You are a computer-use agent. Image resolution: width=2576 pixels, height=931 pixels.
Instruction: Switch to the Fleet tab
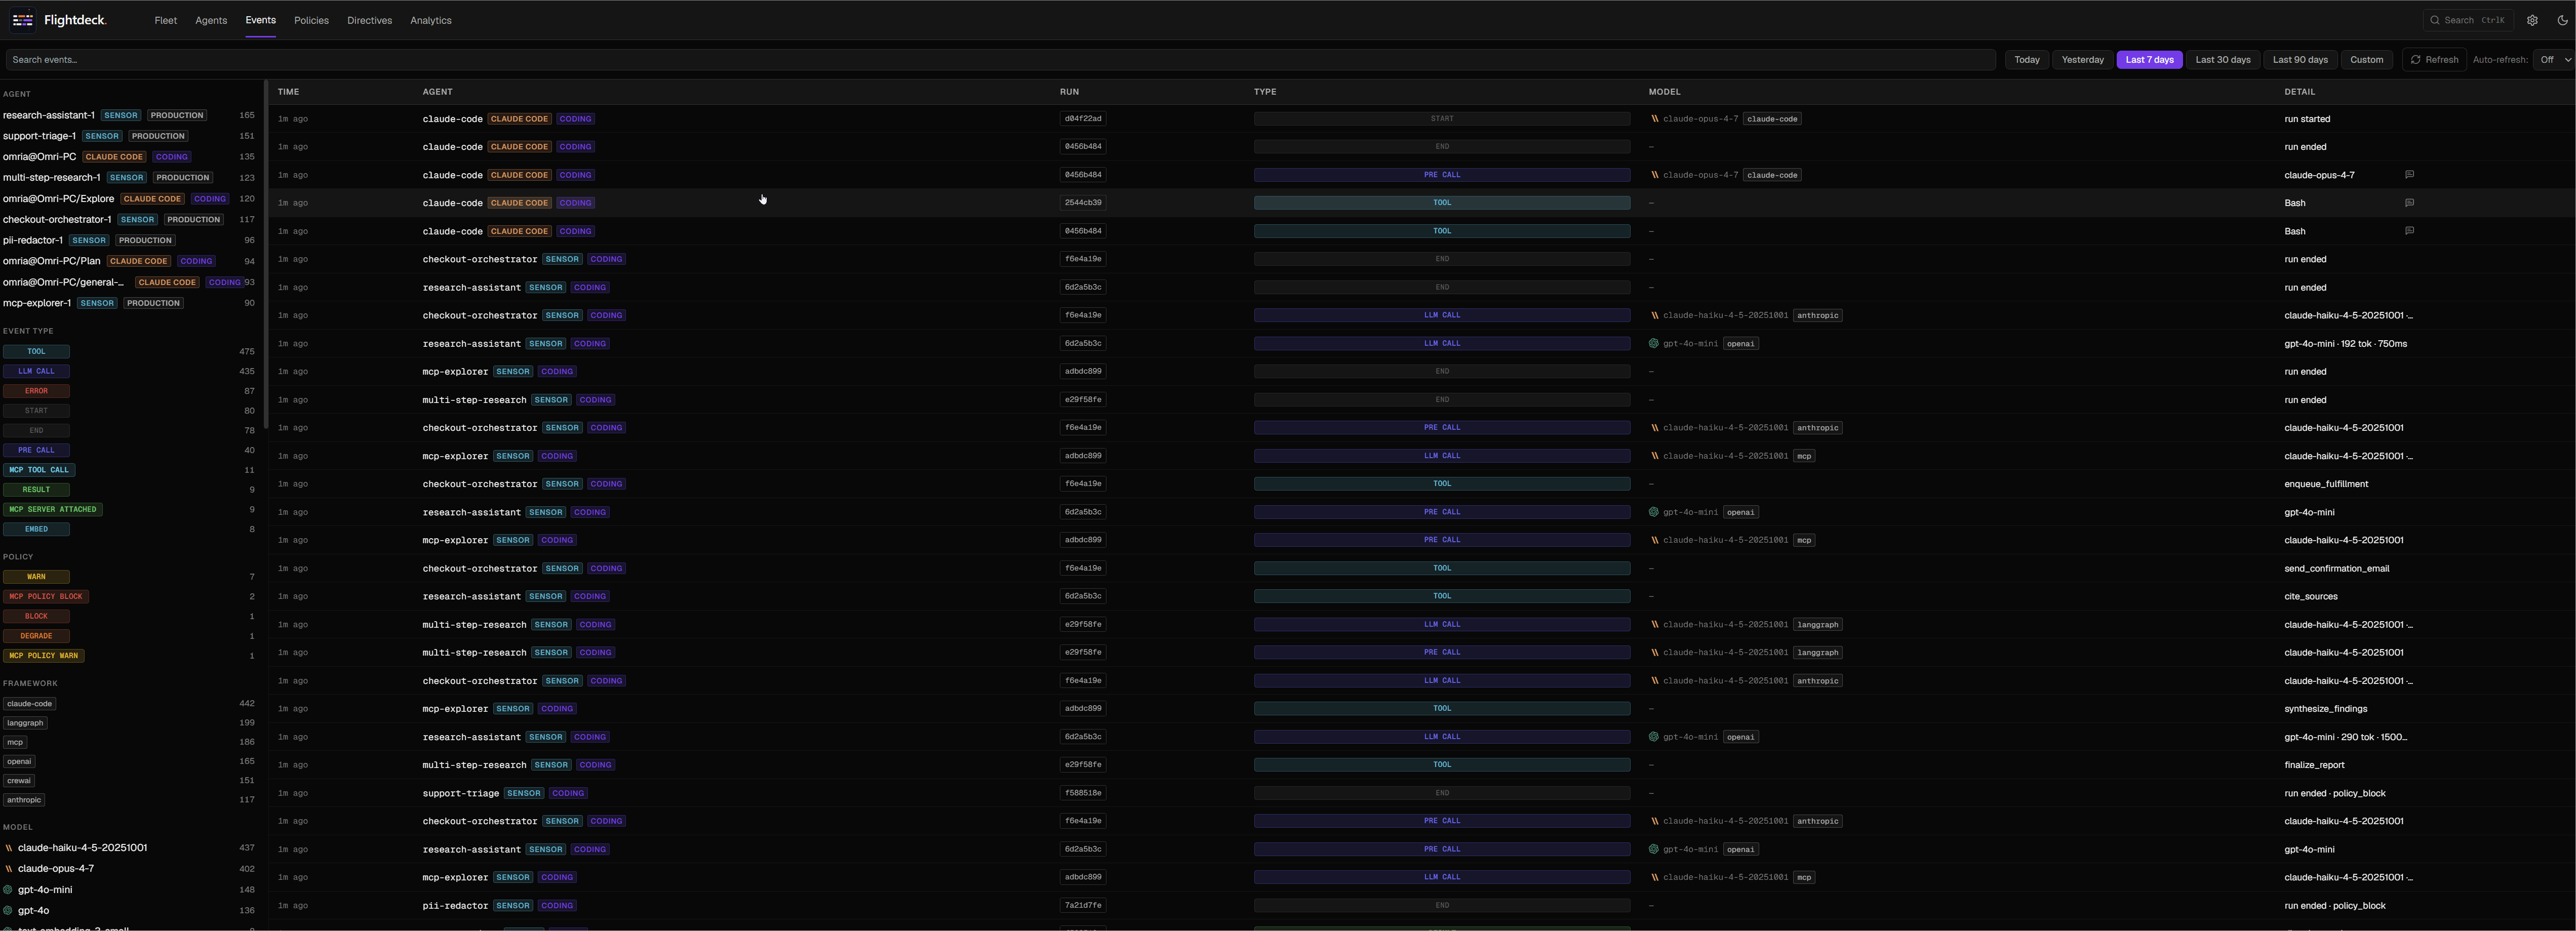[x=166, y=20]
